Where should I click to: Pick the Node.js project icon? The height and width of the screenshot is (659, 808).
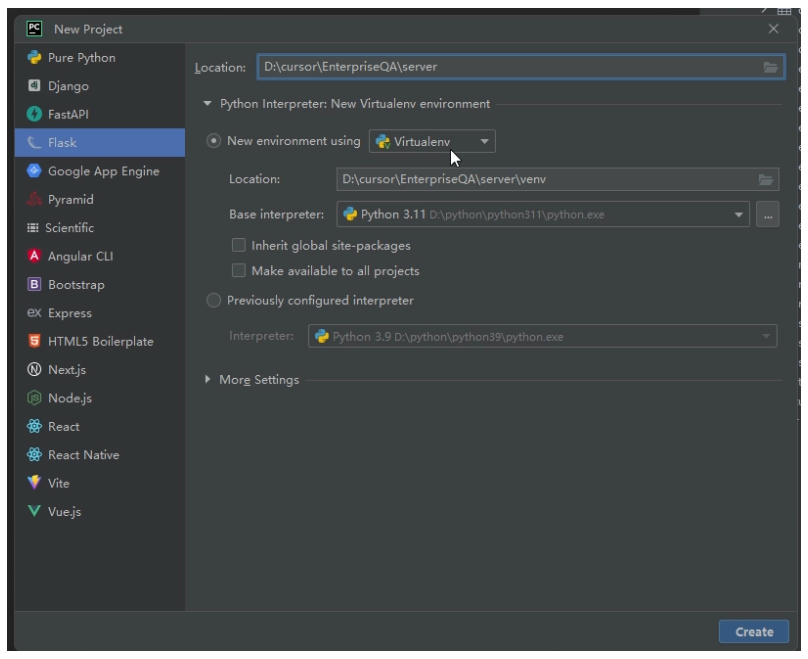(34, 397)
